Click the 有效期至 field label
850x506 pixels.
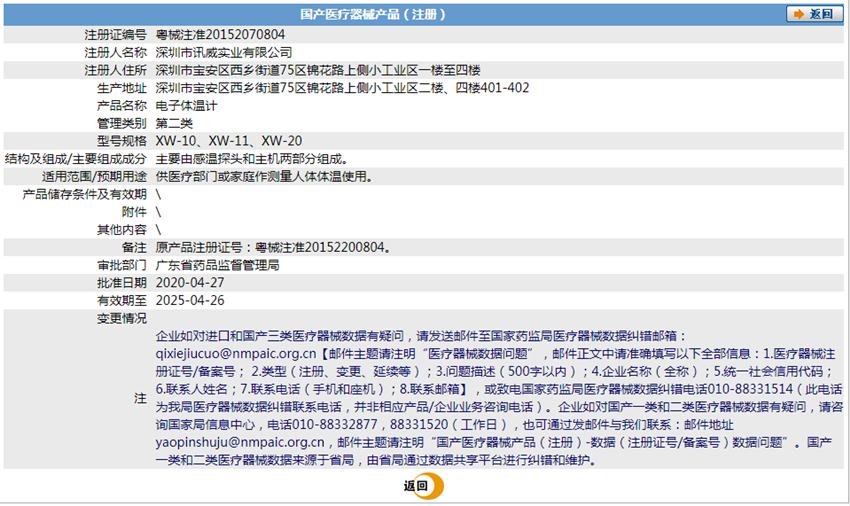tap(122, 301)
